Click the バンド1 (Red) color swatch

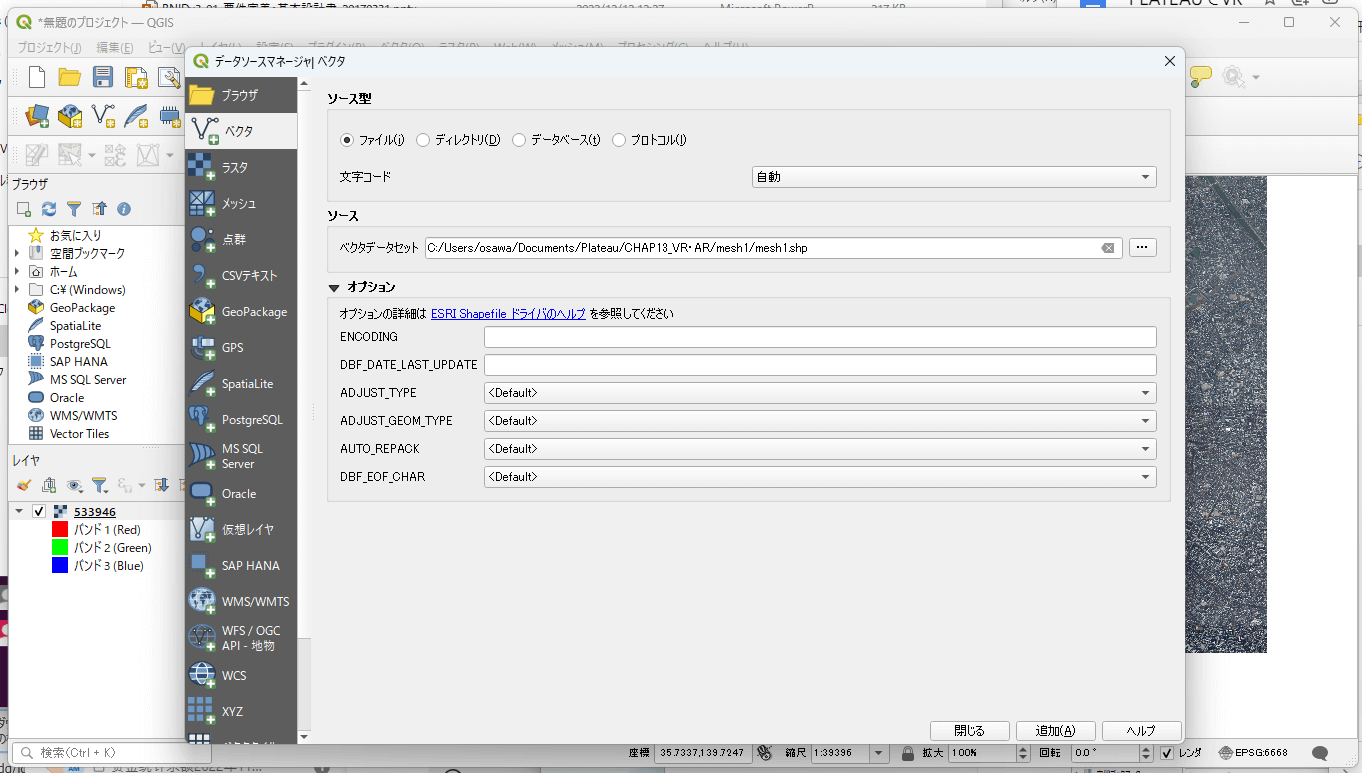[x=60, y=529]
